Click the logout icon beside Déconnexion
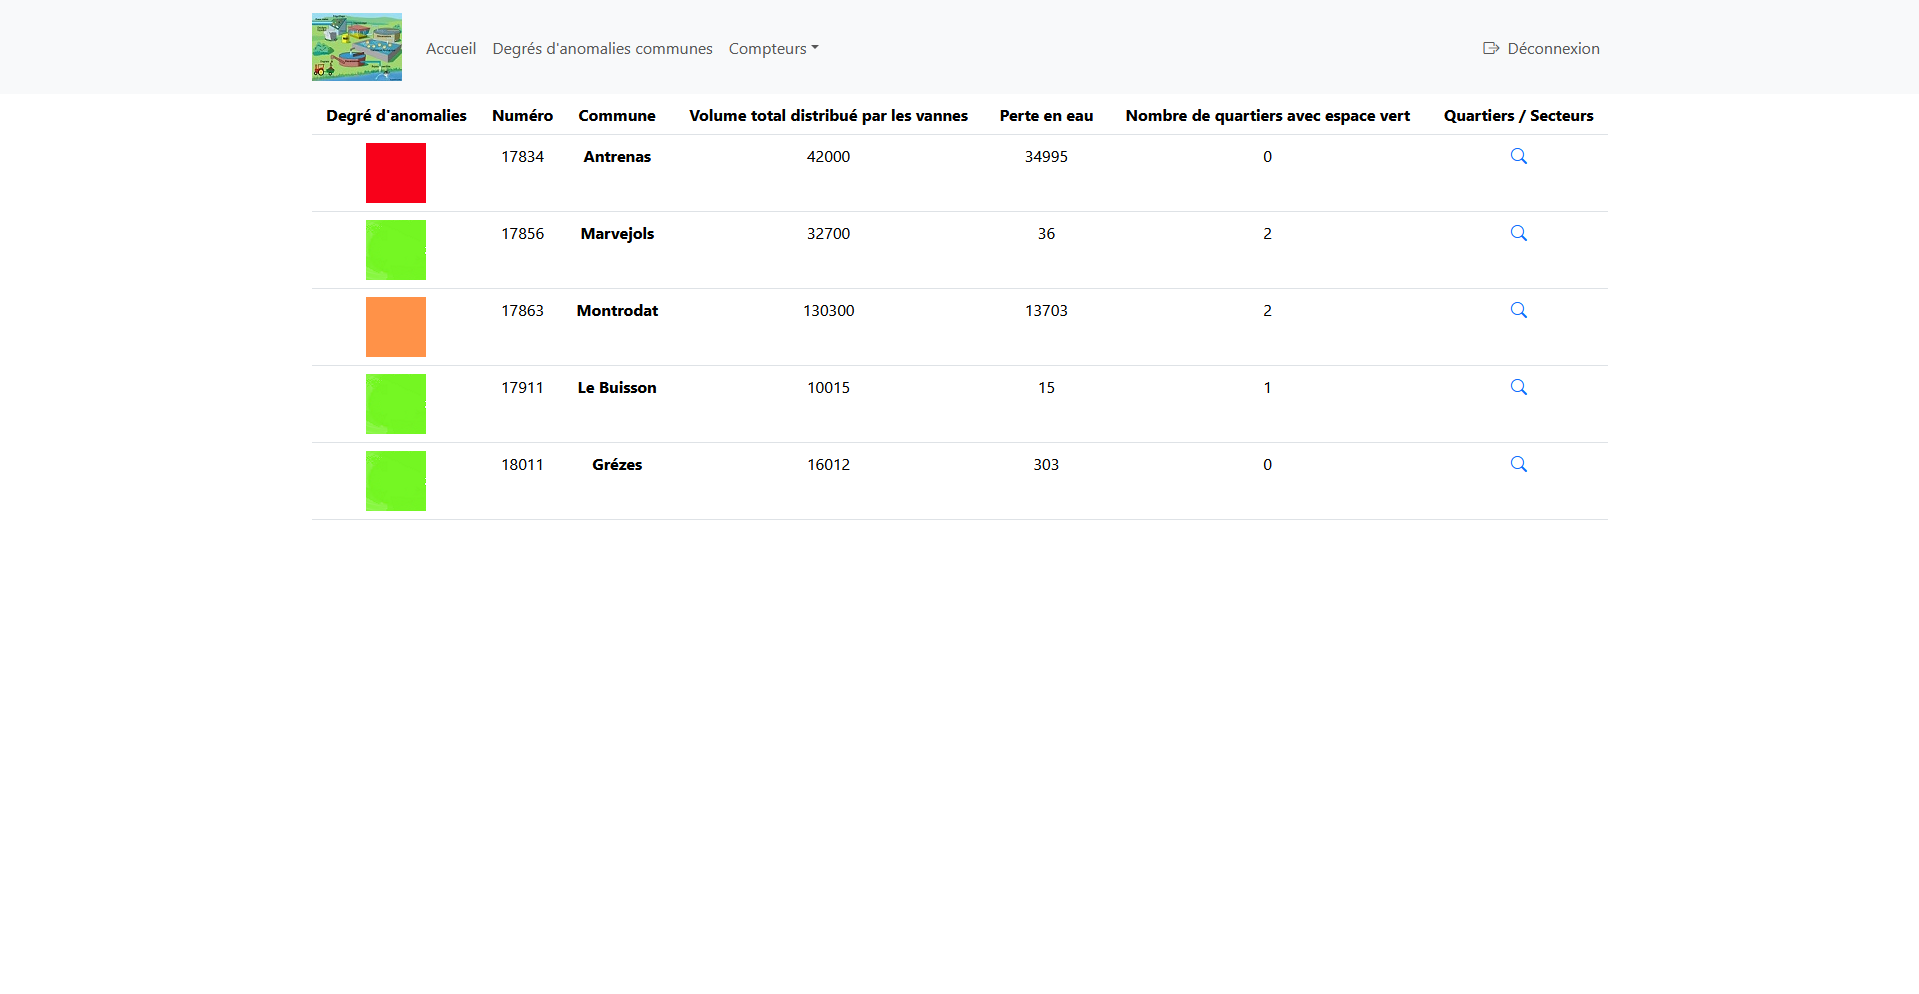The width and height of the screenshot is (1919, 994). 1489,47
